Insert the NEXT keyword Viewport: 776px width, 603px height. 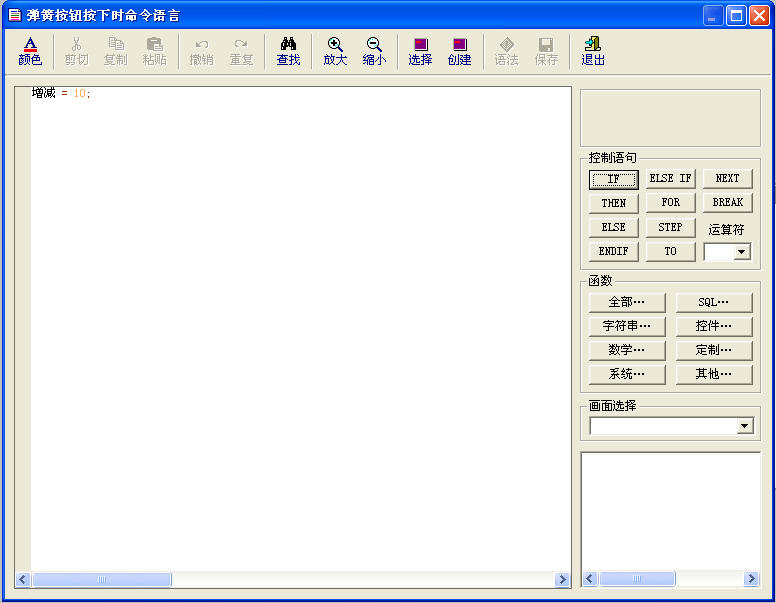point(728,179)
